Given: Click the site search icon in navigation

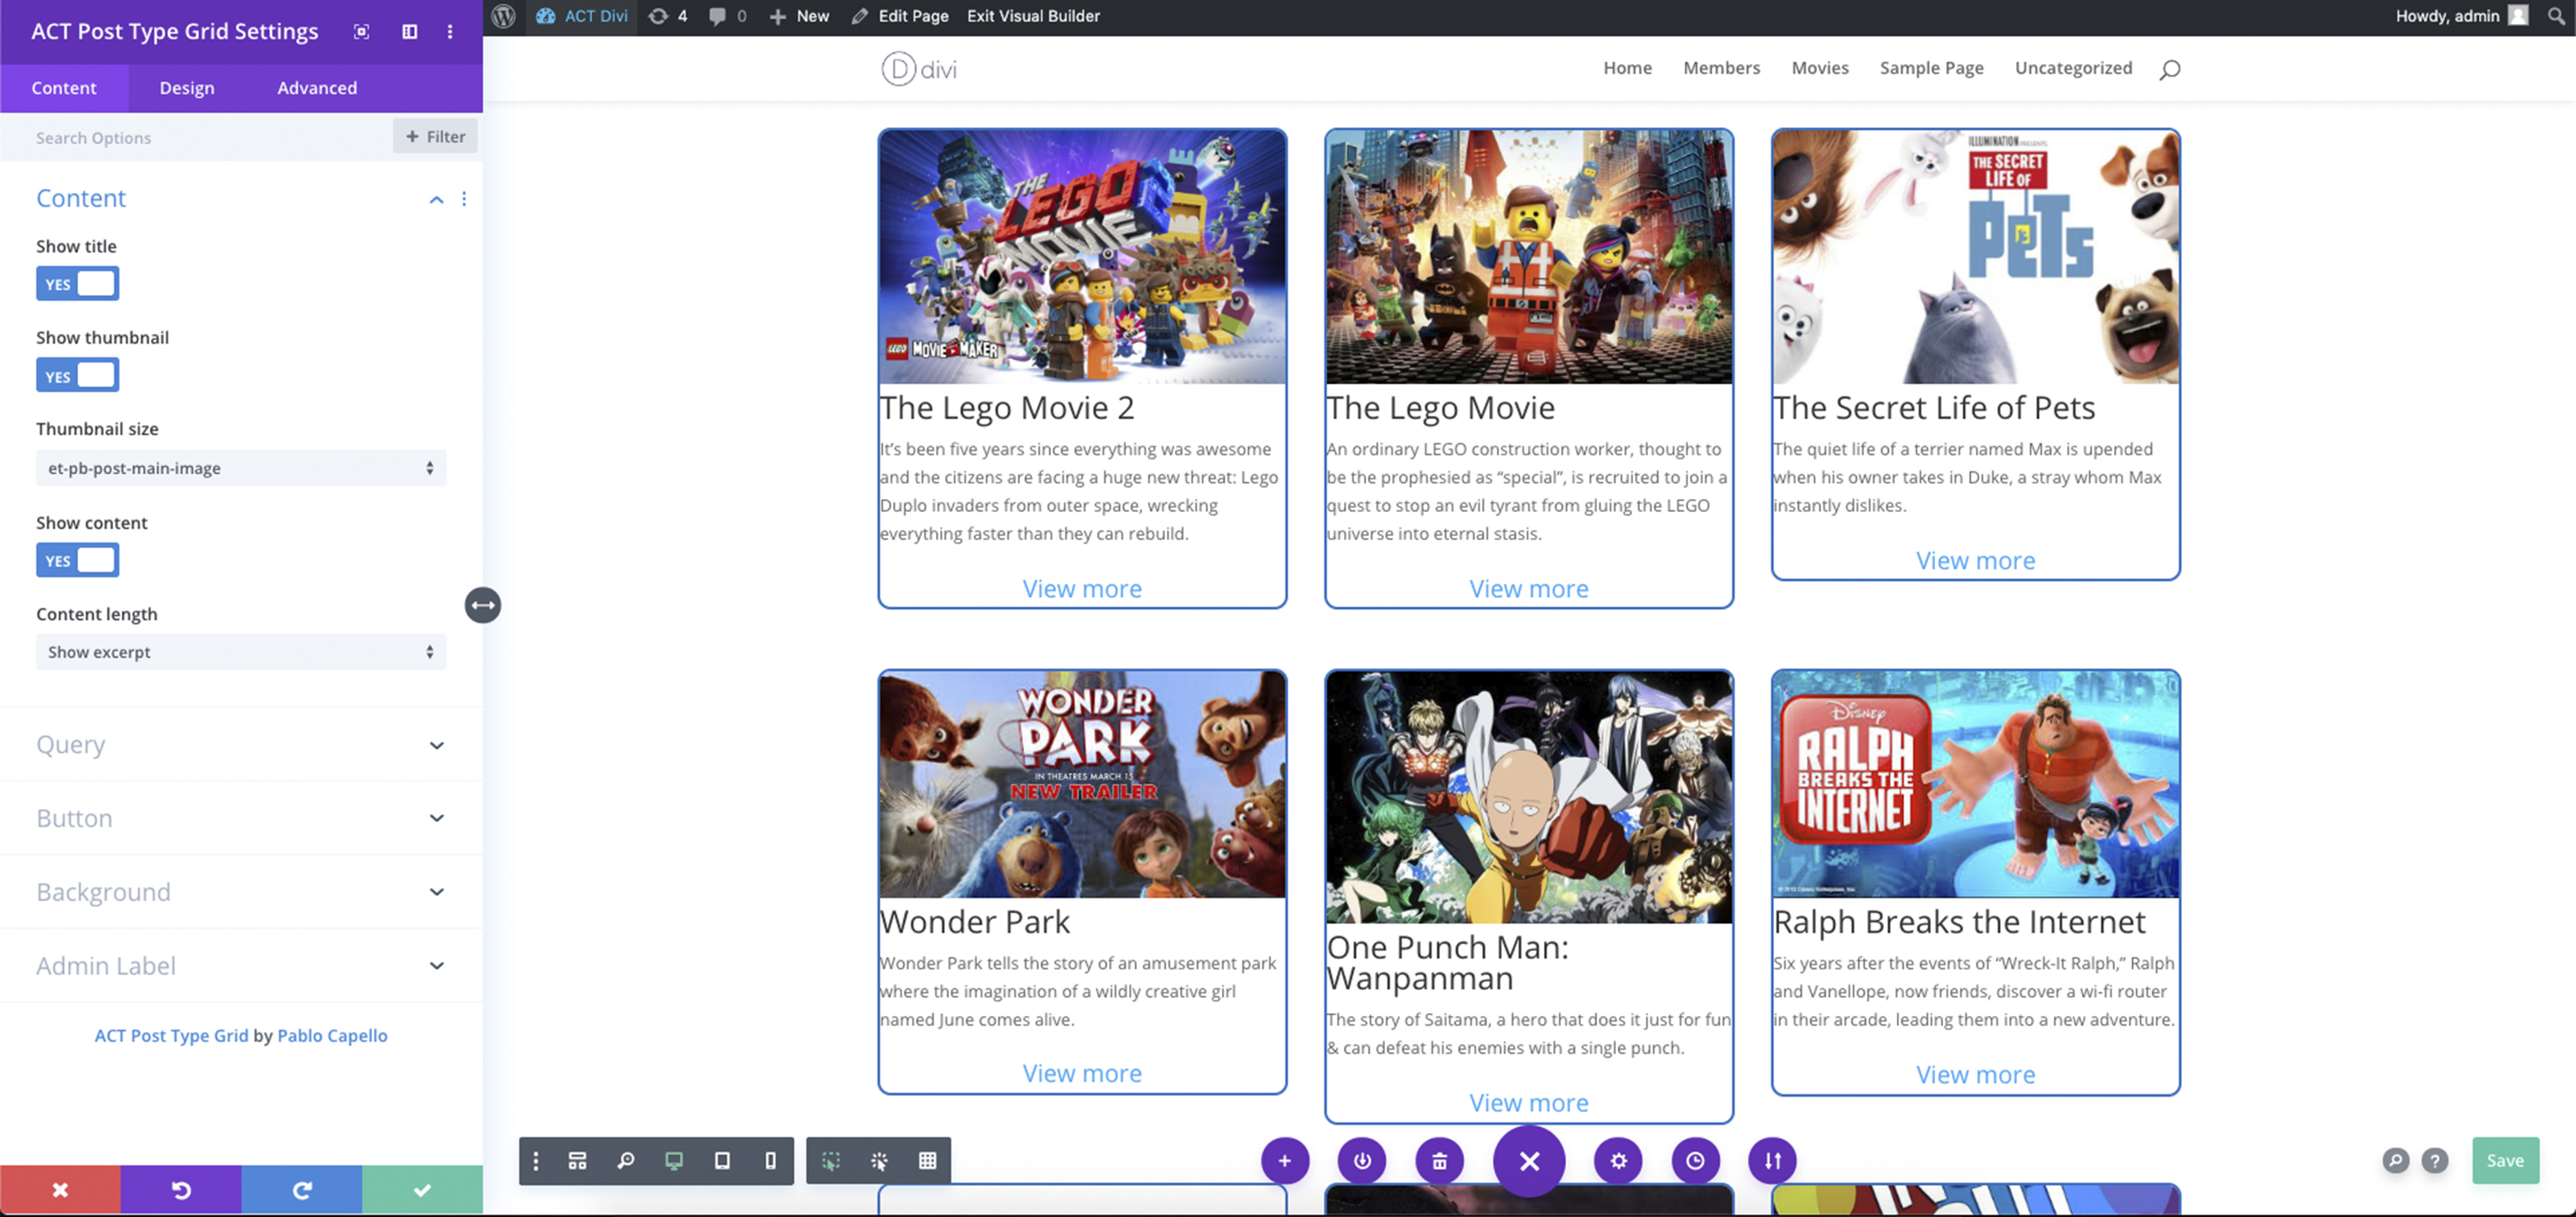Looking at the screenshot, I should click(x=2169, y=69).
